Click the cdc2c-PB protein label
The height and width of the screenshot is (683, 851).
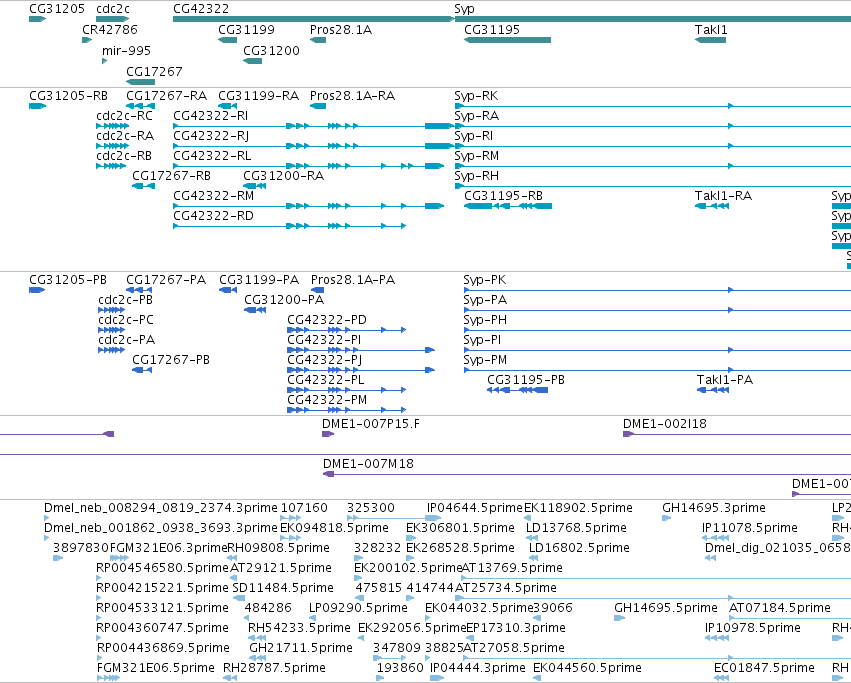point(125,300)
